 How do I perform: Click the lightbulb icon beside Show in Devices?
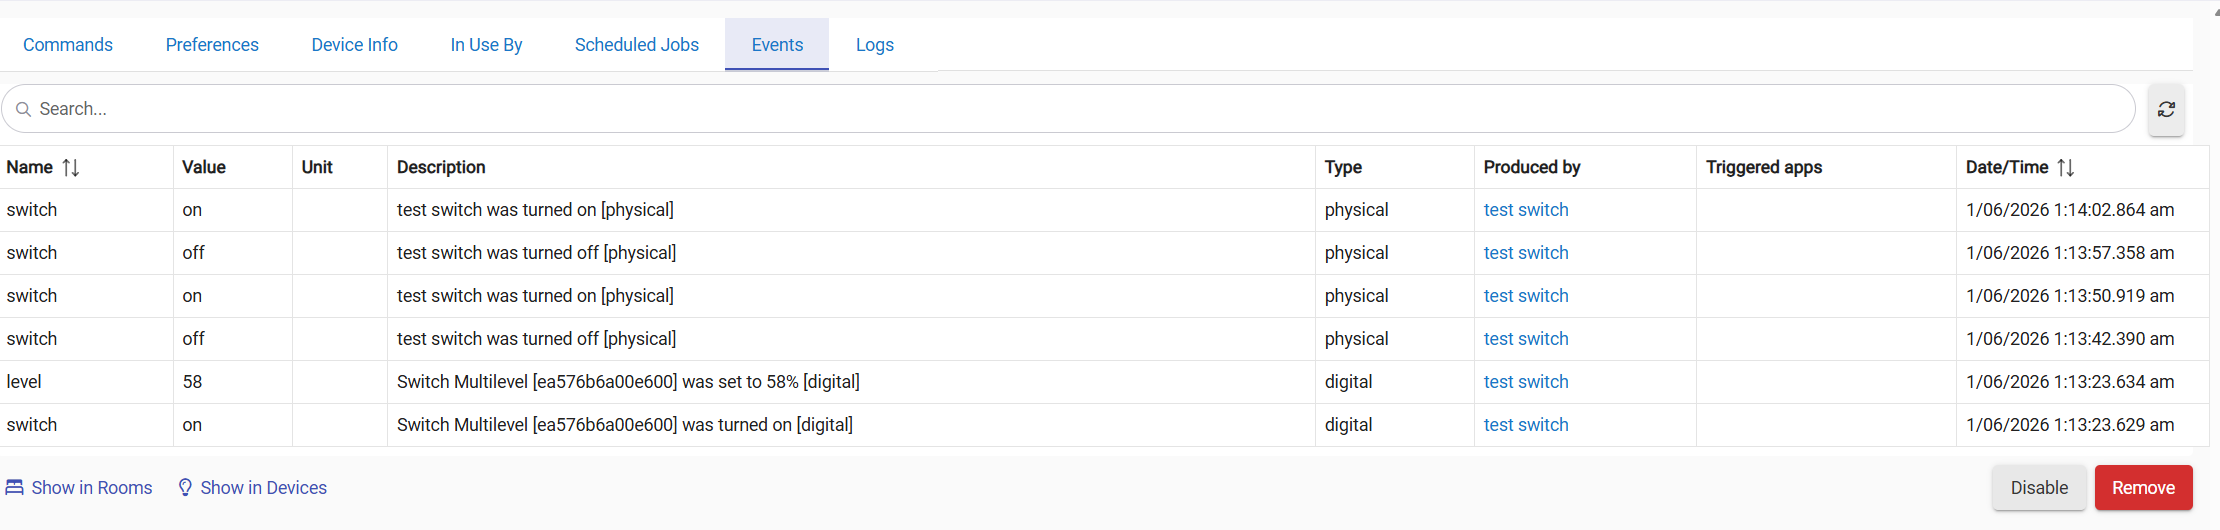click(185, 488)
